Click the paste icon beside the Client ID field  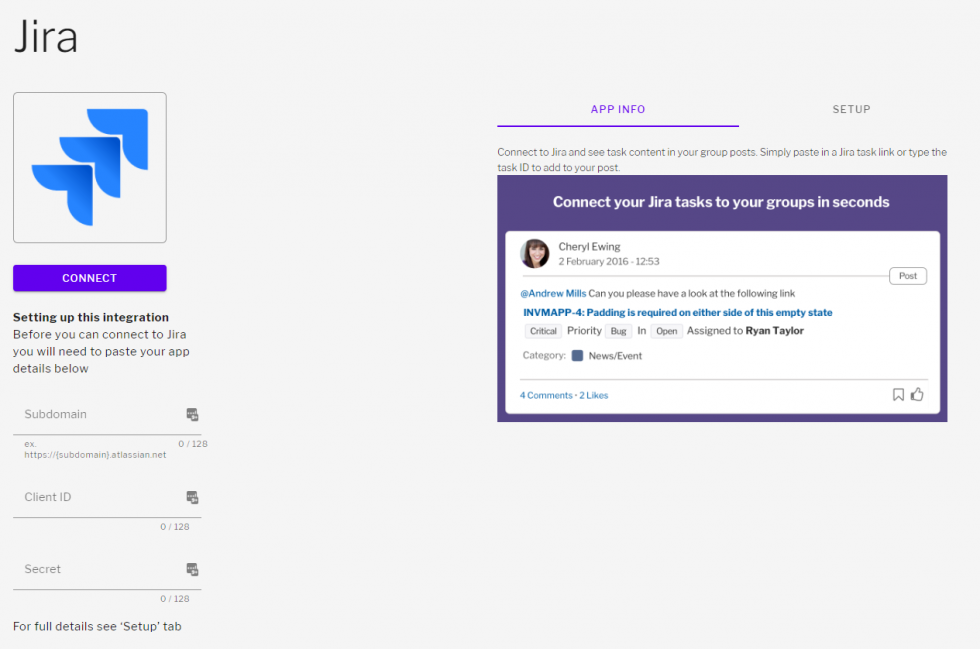(191, 497)
